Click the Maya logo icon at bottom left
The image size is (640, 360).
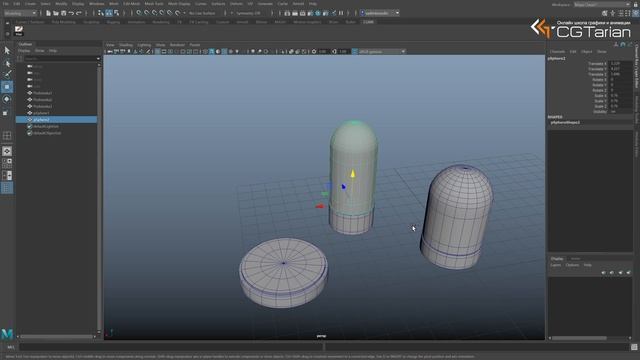click(7, 334)
